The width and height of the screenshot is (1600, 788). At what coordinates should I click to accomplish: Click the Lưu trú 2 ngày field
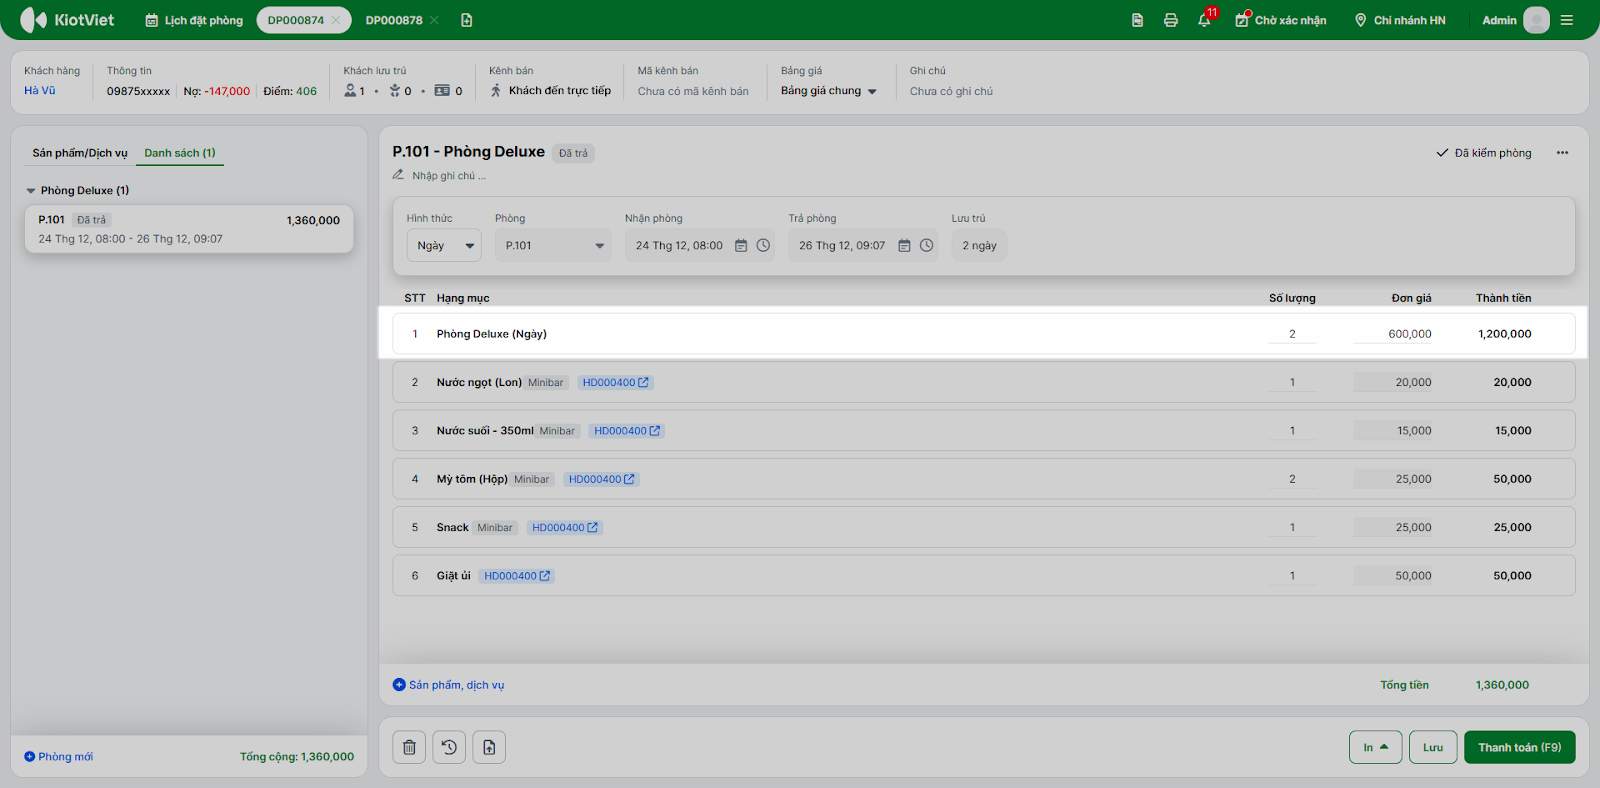(979, 246)
